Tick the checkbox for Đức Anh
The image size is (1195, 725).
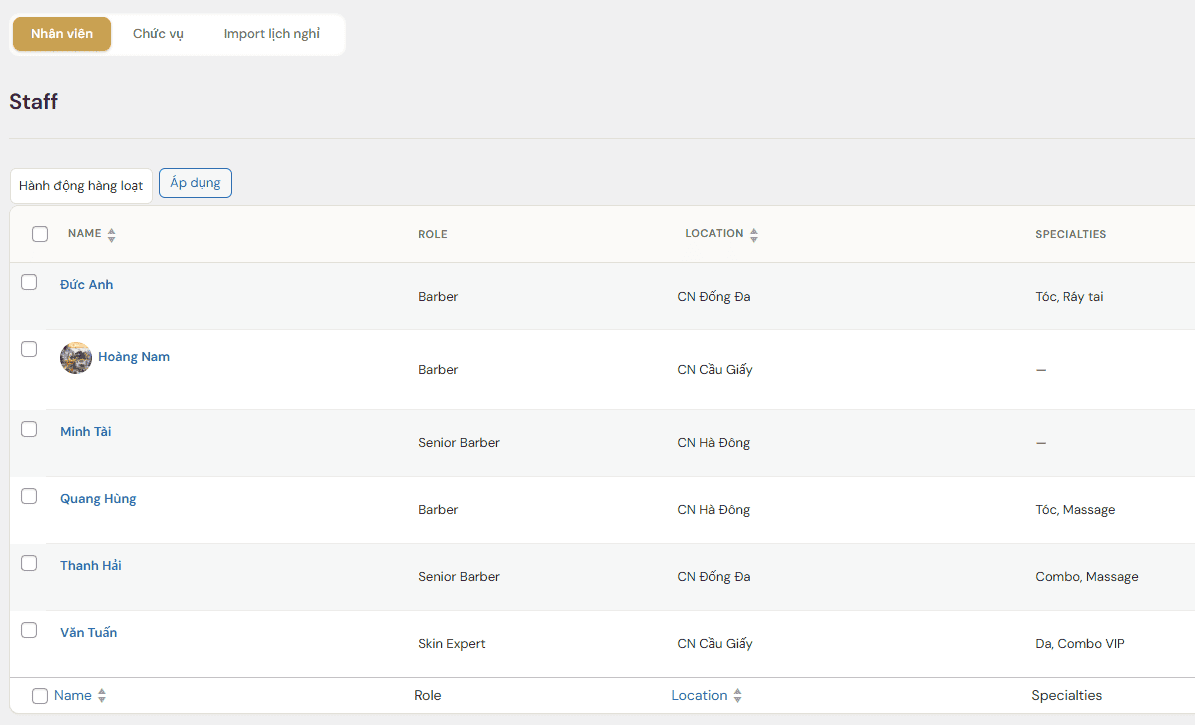coord(29,282)
